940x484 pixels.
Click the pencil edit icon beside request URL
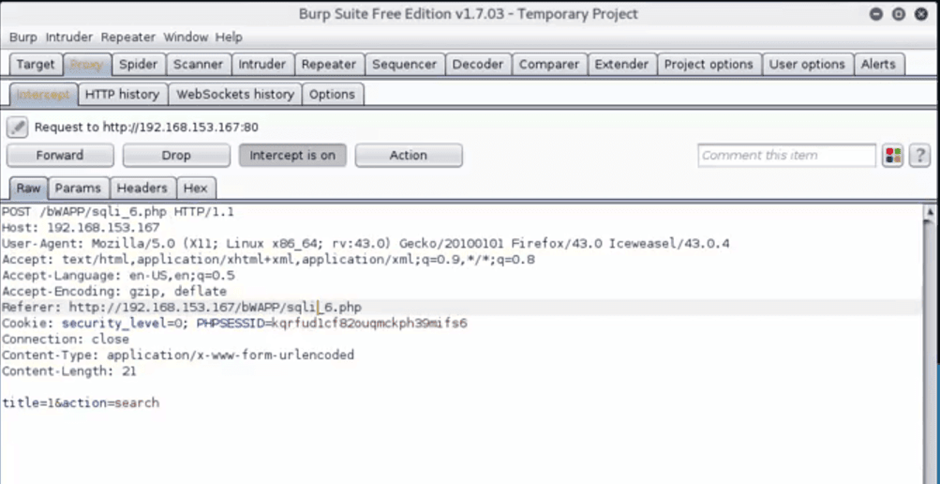(18, 127)
